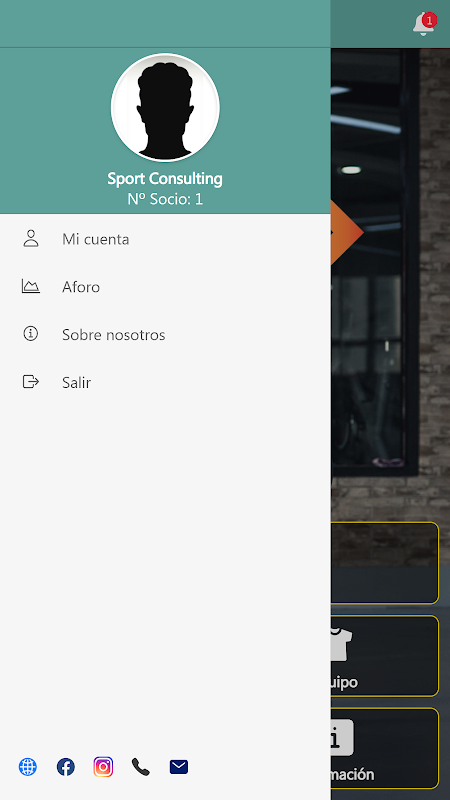The width and height of the screenshot is (450, 800).
Task: Click the Aforo chart icon
Action: click(31, 286)
